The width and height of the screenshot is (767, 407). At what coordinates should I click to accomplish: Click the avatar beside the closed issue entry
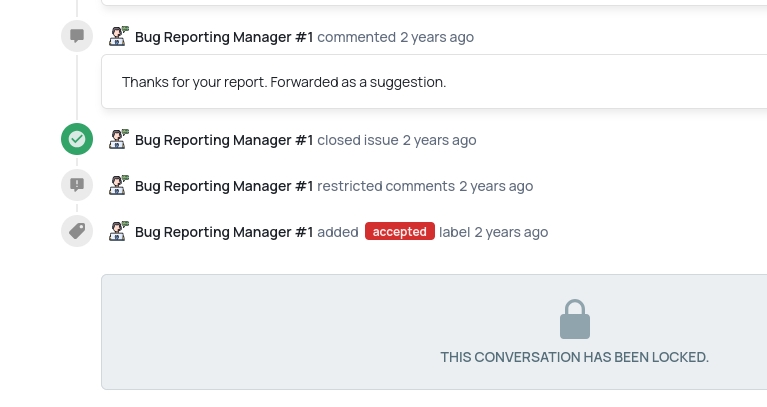tap(119, 140)
